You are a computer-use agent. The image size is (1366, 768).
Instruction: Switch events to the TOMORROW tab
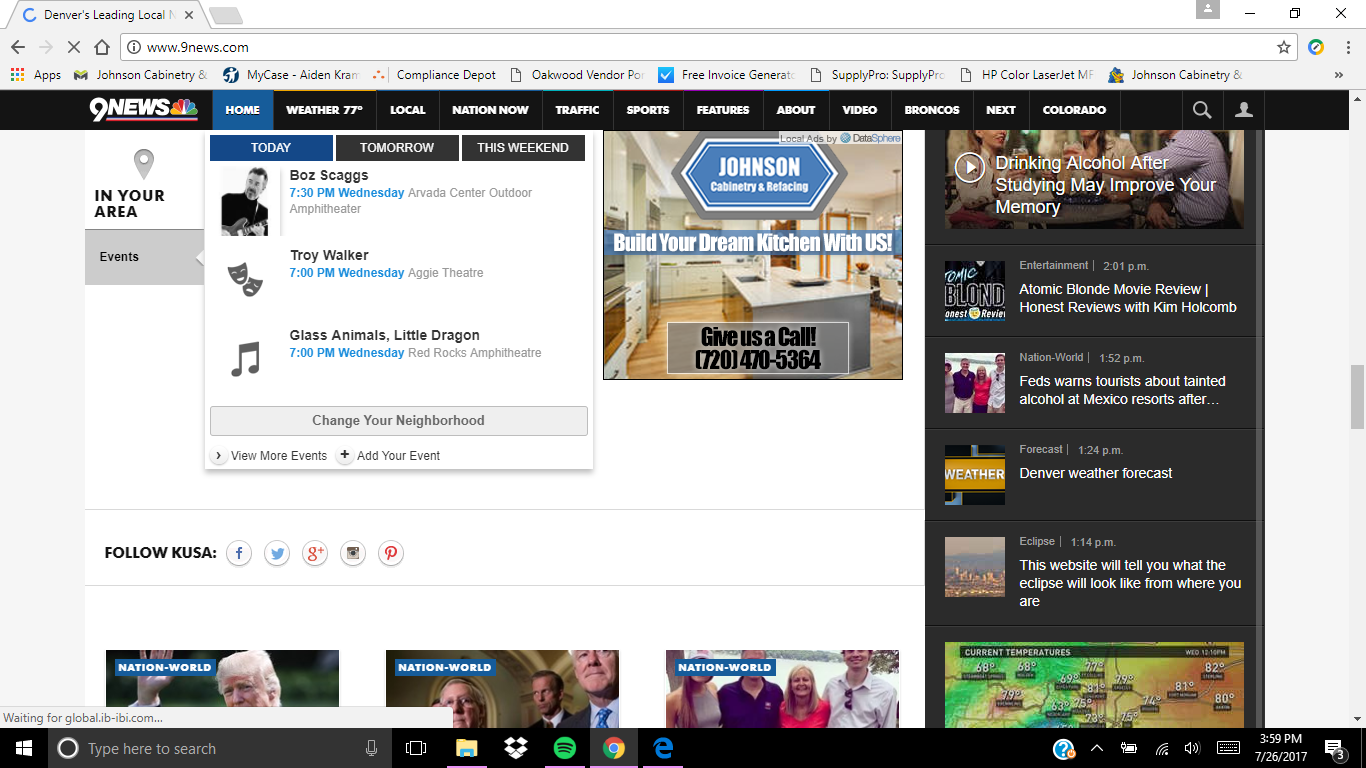pos(397,148)
